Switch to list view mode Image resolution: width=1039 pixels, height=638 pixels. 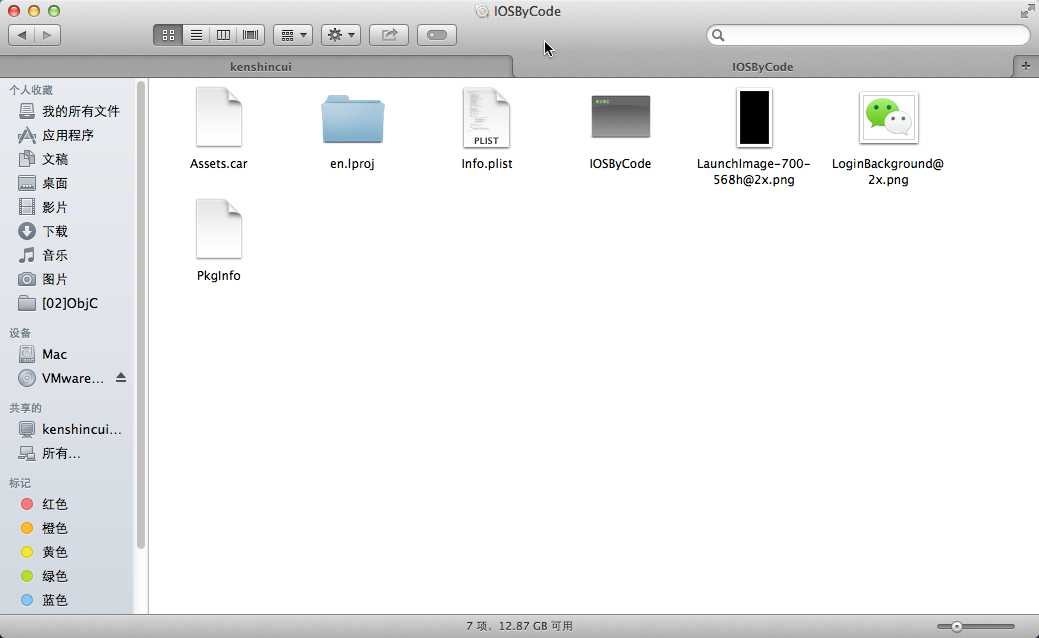pos(196,35)
